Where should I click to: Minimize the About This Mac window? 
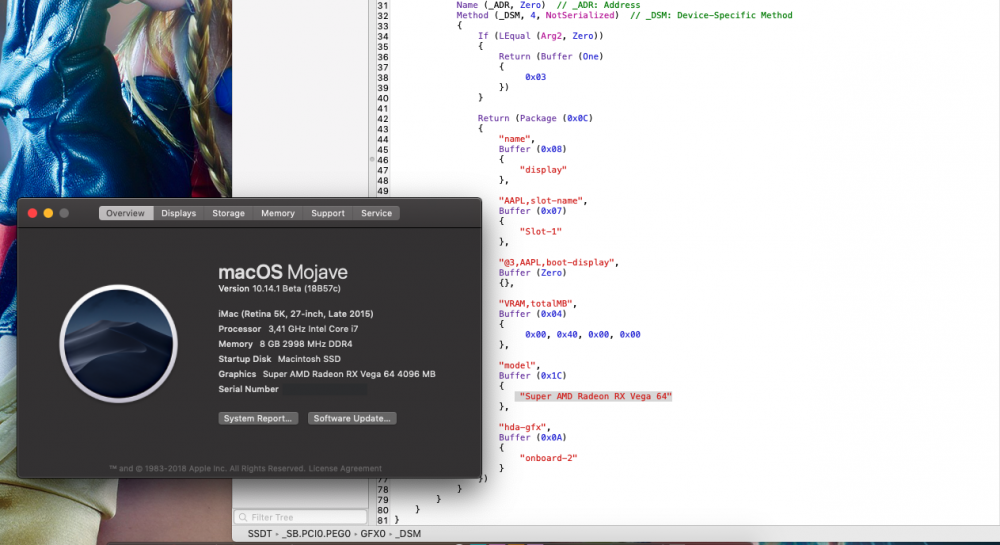point(48,213)
